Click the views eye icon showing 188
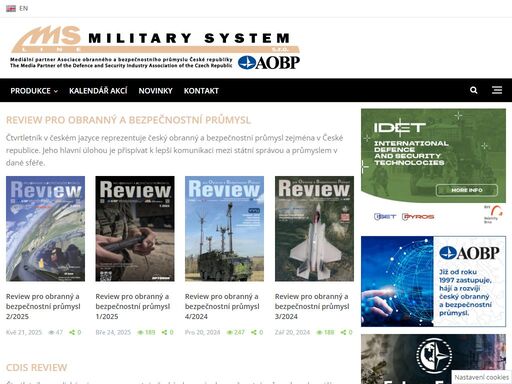Screen dimensions: 512x384 coord(319,332)
